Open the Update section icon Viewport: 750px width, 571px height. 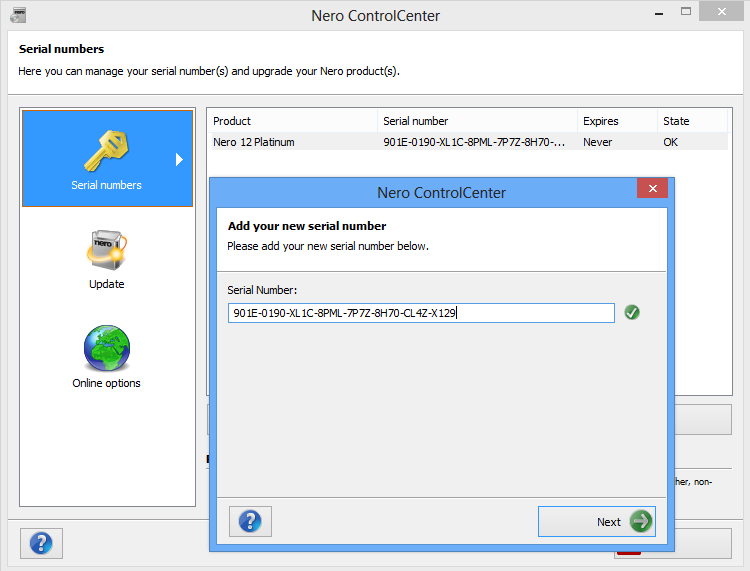107,250
